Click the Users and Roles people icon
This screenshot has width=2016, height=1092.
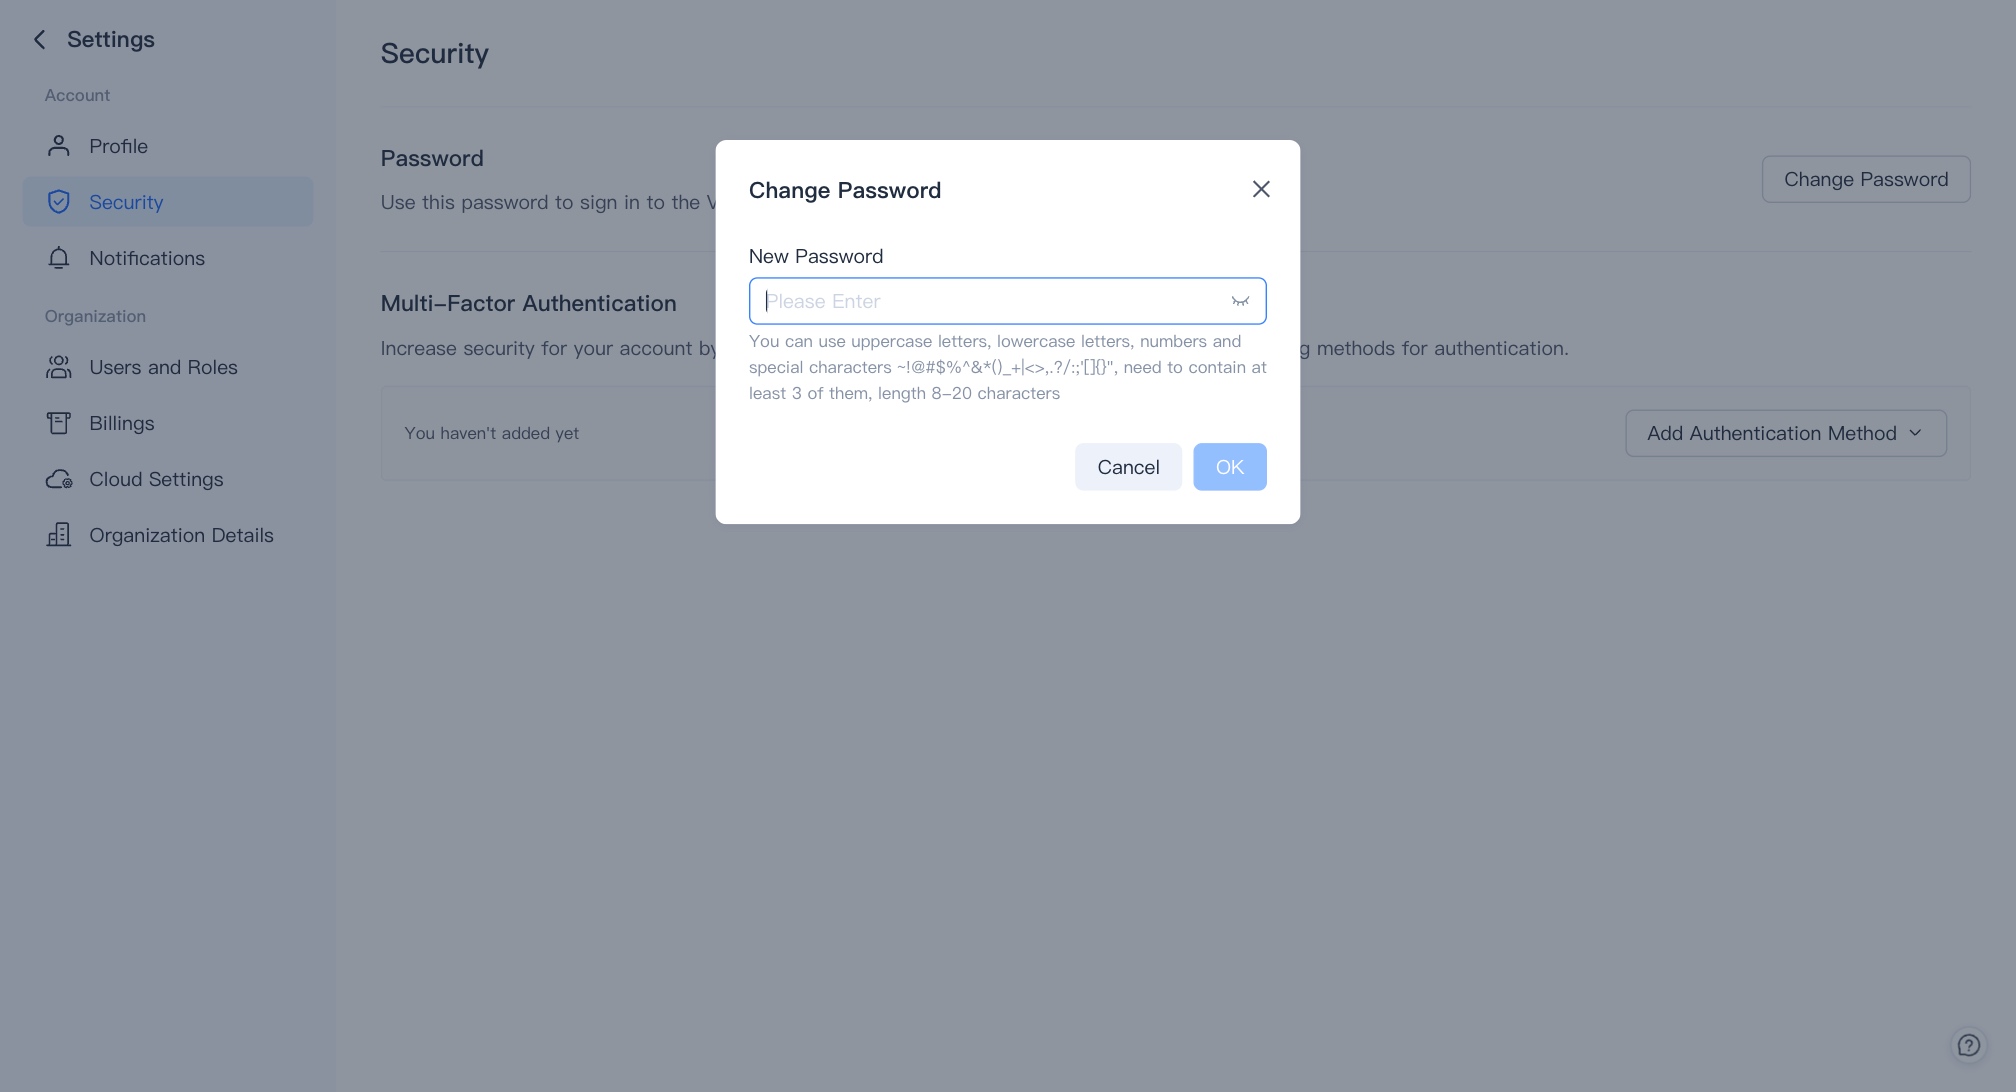pos(58,366)
